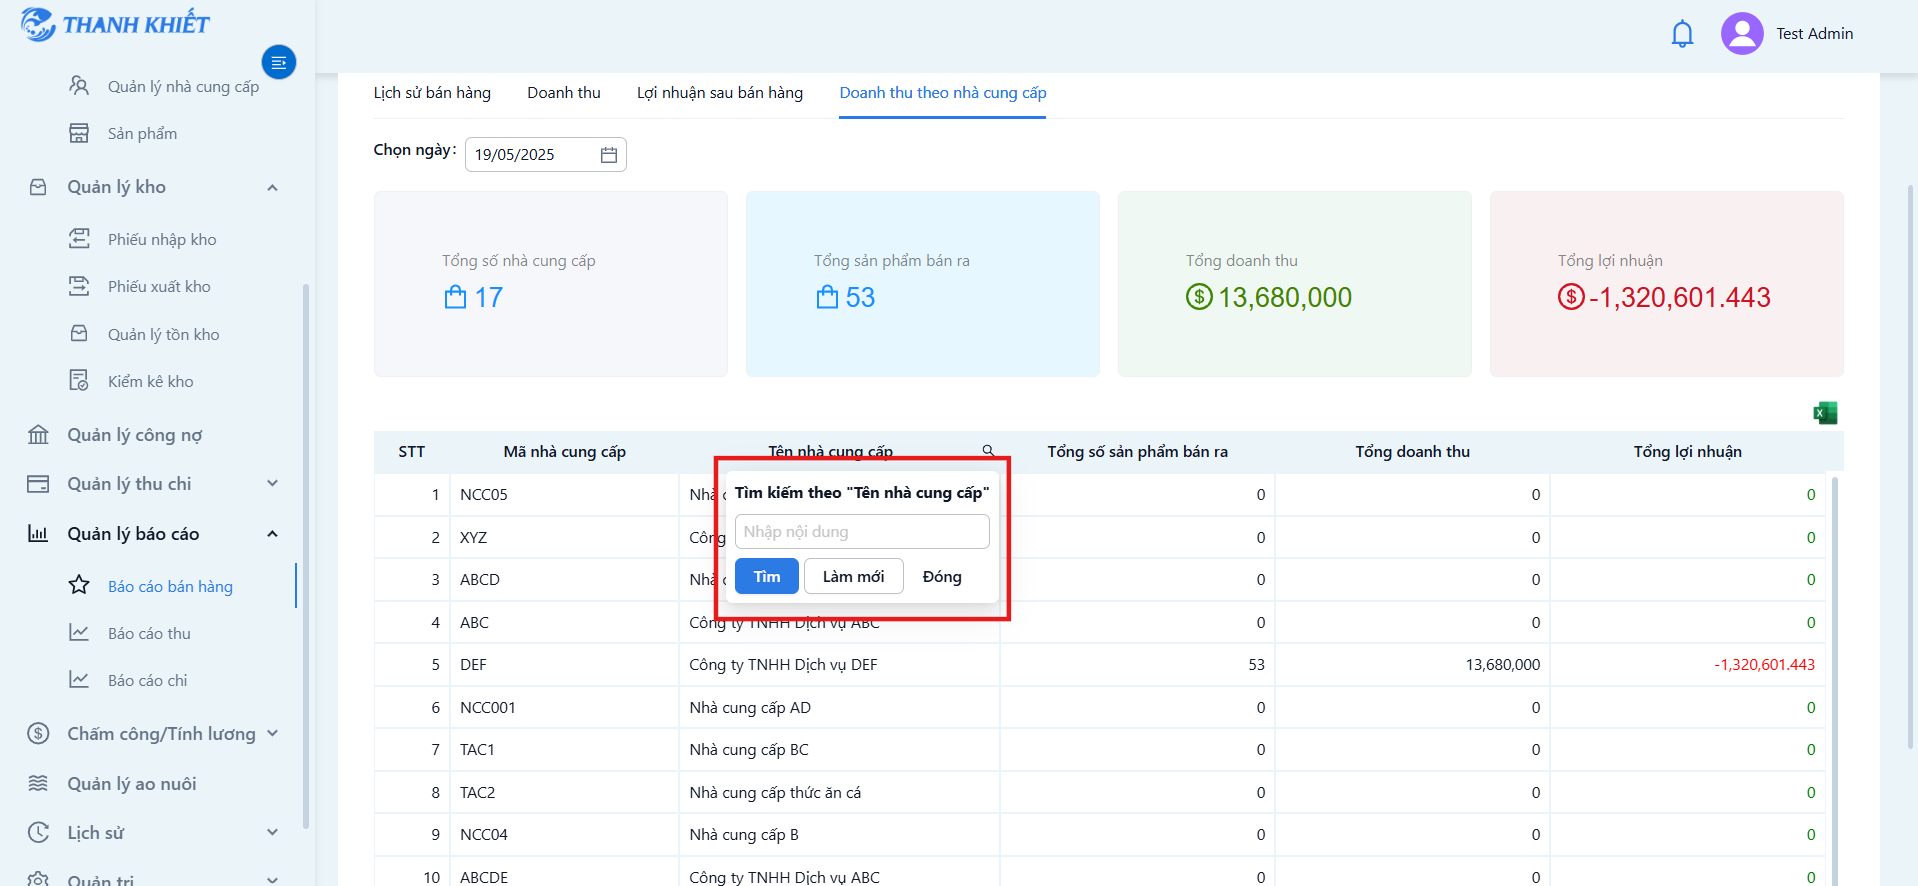Click the bag icon in Tổng số nhà cung cấp card
Image resolution: width=1918 pixels, height=886 pixels.
click(x=455, y=298)
